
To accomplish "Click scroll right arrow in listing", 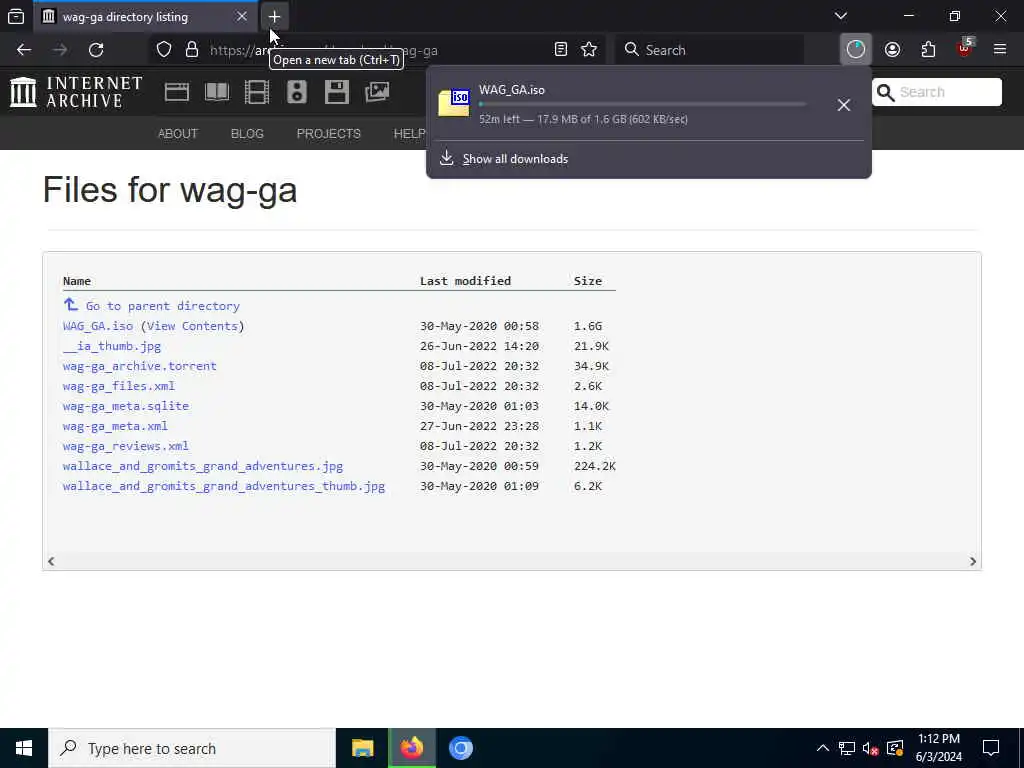I will click(973, 561).
